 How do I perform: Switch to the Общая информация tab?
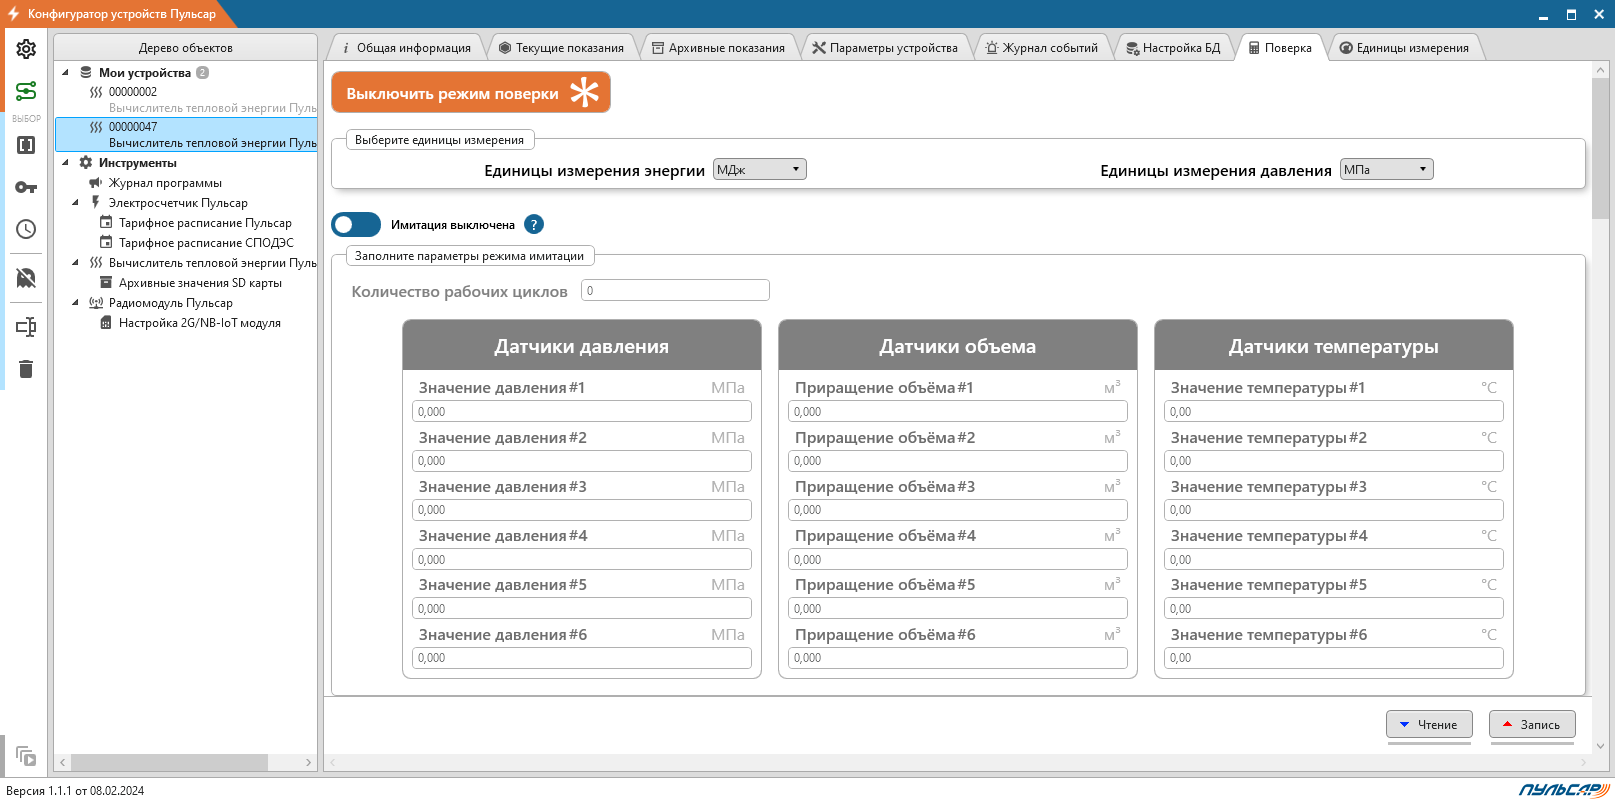pyautogui.click(x=406, y=48)
